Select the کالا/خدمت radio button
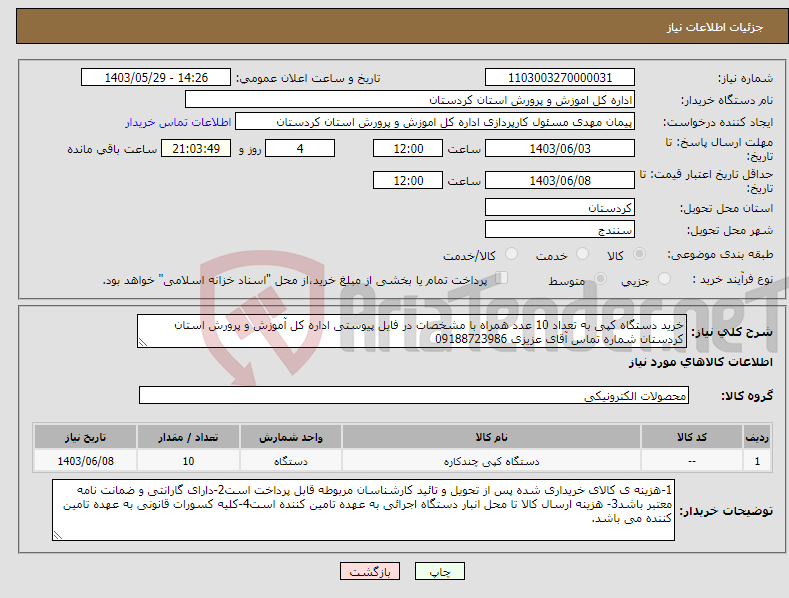This screenshot has height=598, width=789. click(511, 254)
